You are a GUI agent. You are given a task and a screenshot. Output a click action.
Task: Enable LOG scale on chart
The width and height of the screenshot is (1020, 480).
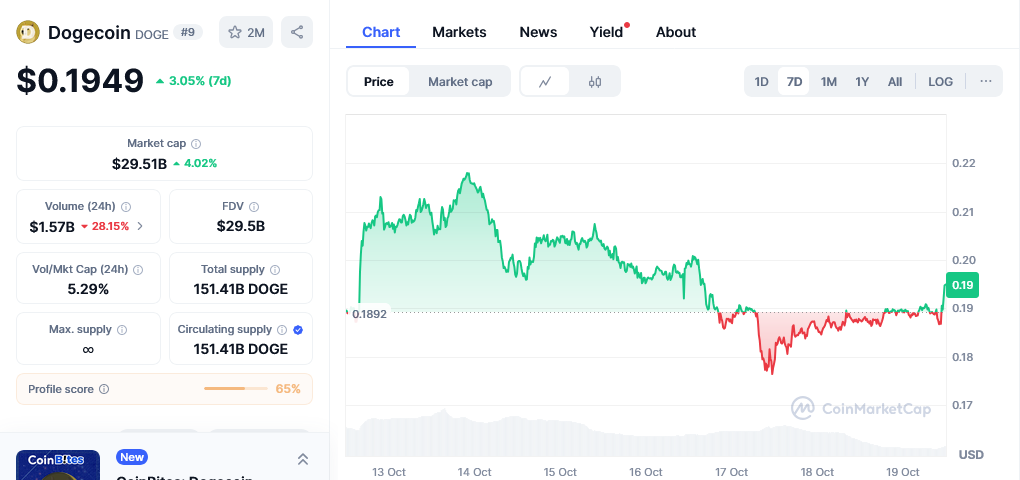[x=940, y=82]
